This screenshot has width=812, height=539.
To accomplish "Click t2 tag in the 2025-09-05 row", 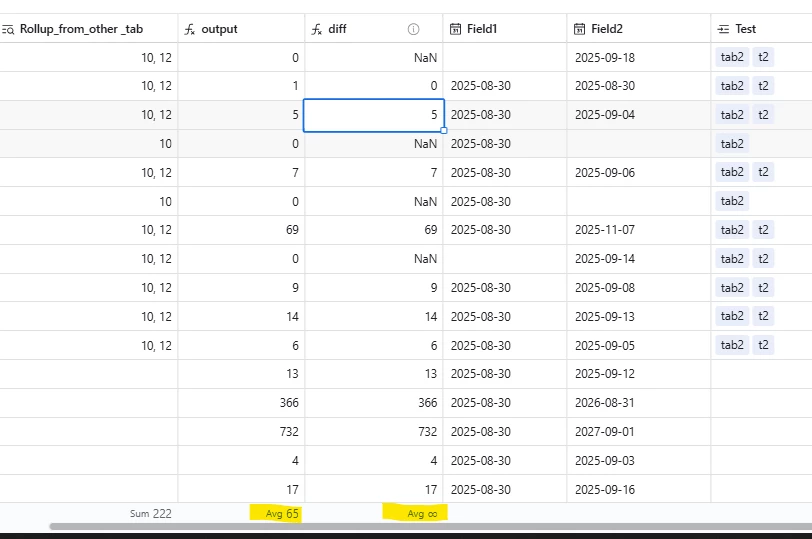I will (x=763, y=345).
